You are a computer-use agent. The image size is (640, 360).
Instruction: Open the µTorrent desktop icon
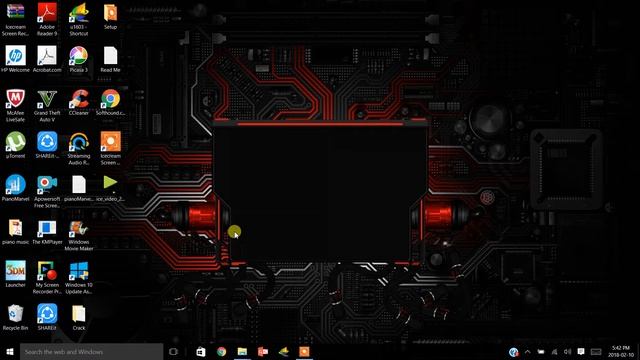coord(15,145)
